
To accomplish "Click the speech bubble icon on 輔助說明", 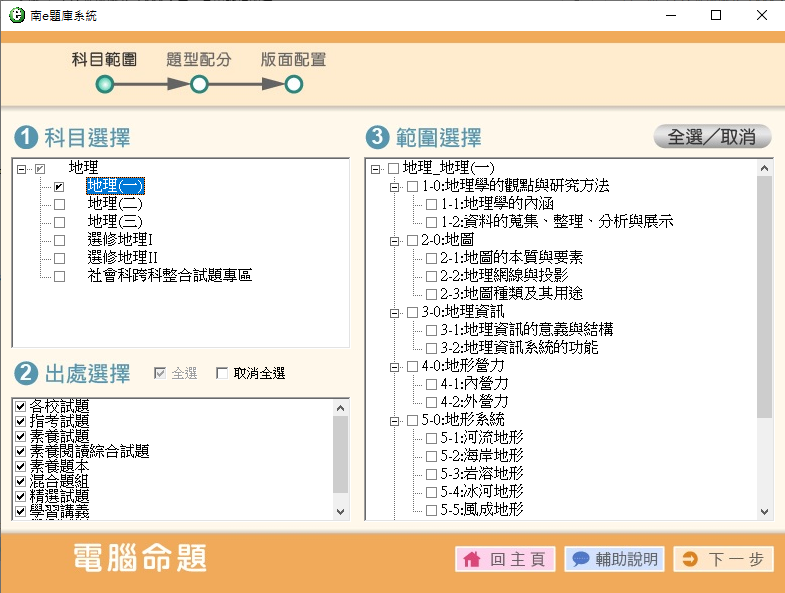I will point(580,559).
